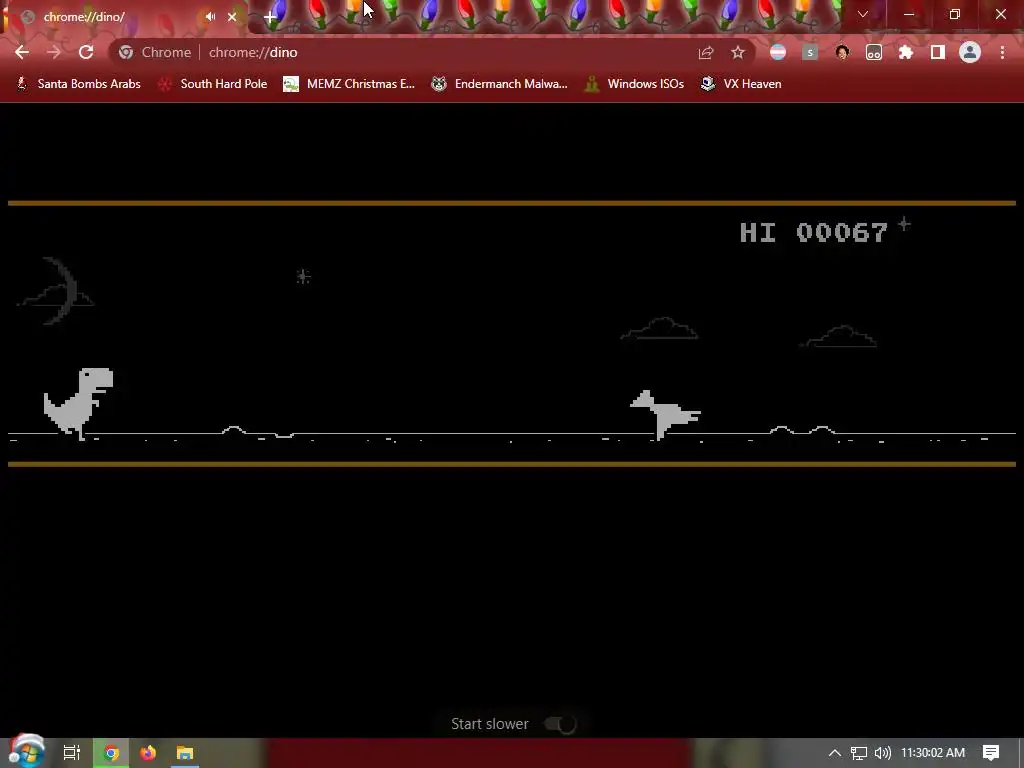This screenshot has height=768, width=1024.
Task: Open the gray S extension icon
Action: (810, 52)
